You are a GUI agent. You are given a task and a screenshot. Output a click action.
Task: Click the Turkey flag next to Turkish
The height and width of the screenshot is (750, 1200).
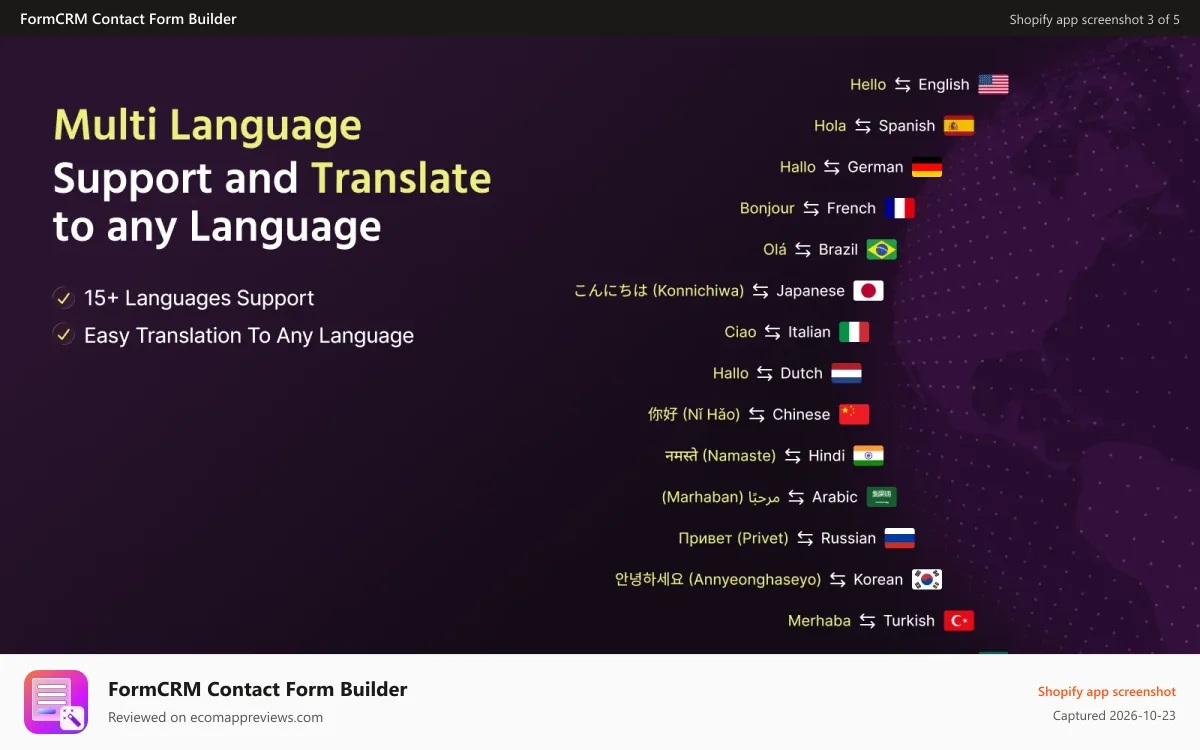click(959, 621)
